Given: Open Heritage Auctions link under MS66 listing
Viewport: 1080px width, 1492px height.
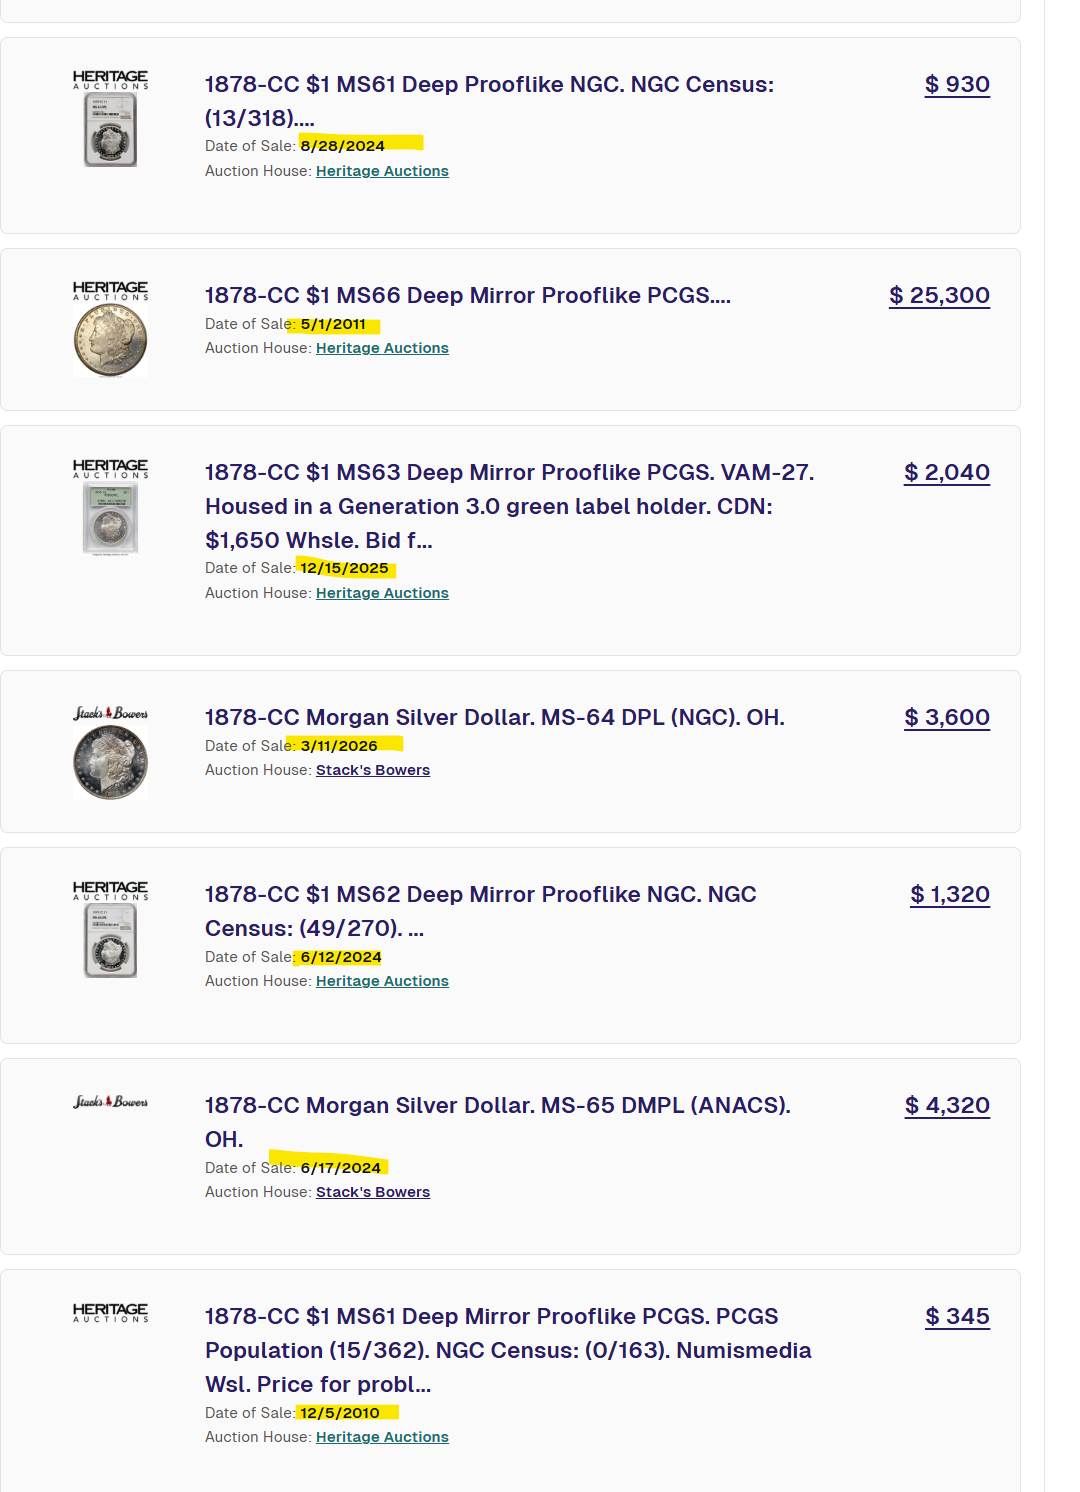Looking at the screenshot, I should click(x=382, y=348).
